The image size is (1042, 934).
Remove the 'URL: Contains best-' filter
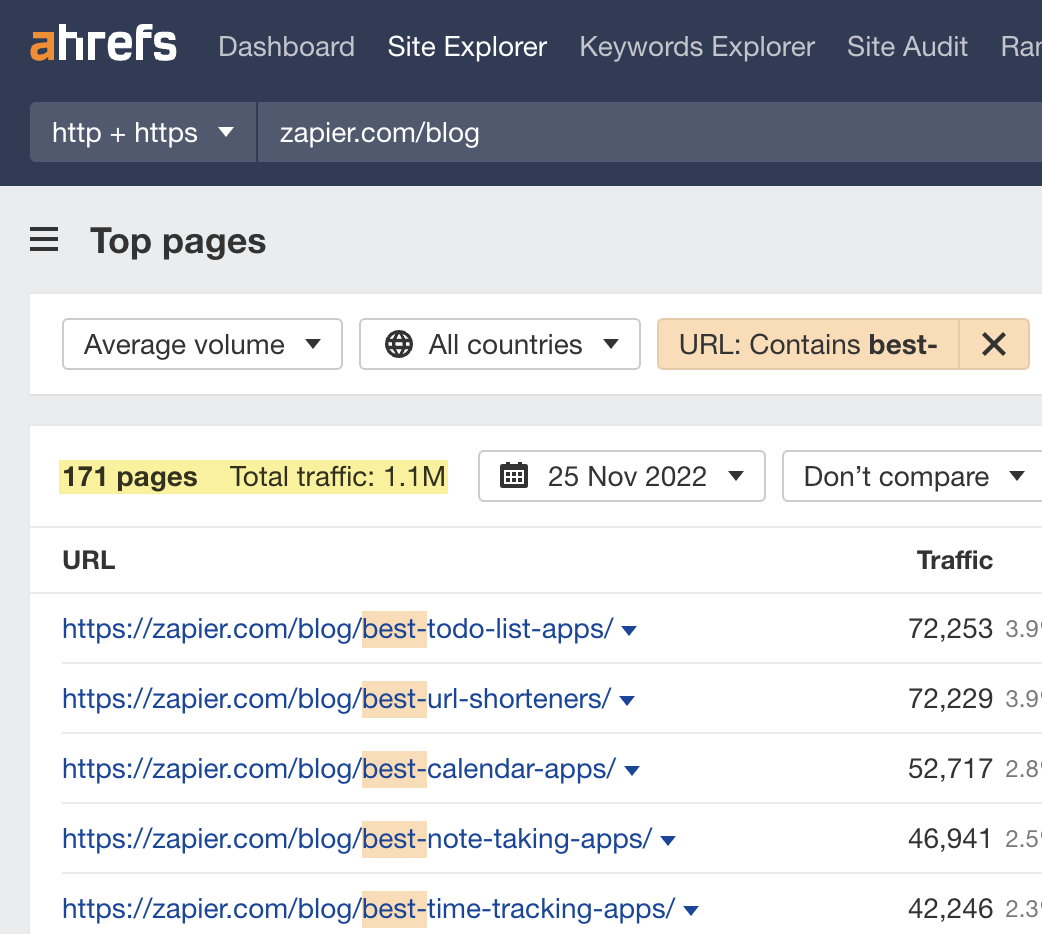994,344
